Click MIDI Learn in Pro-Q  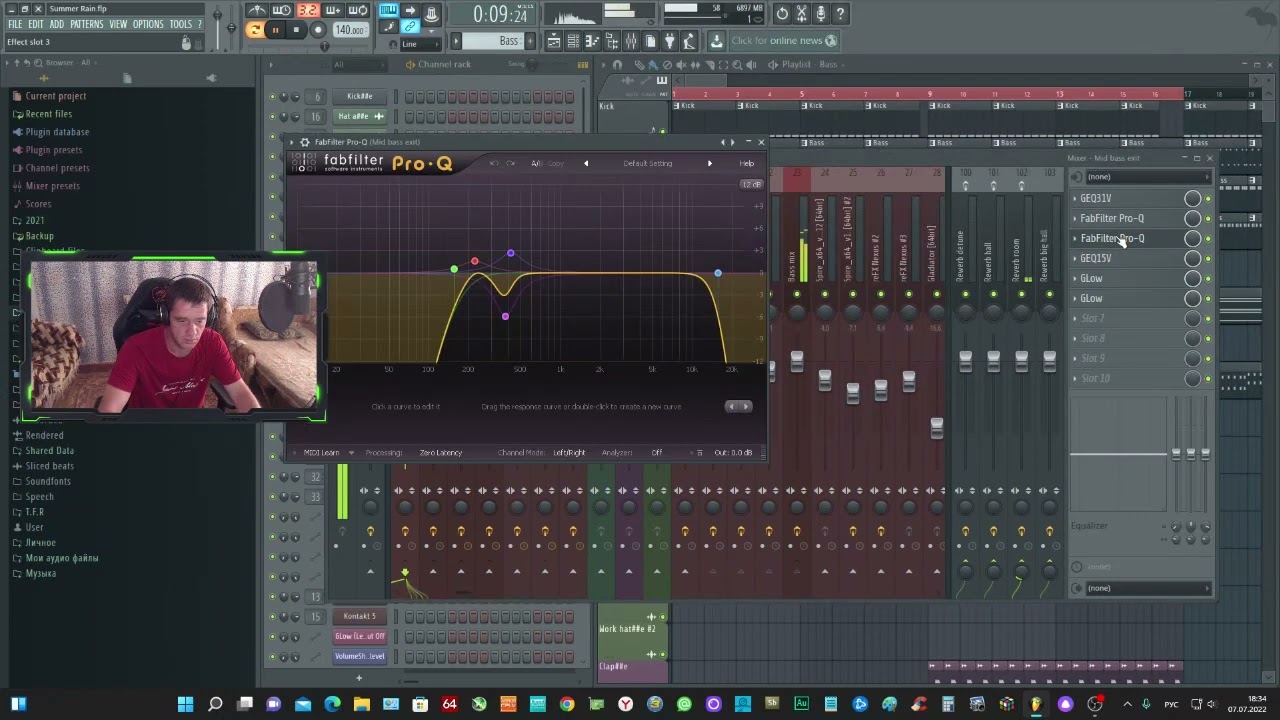tap(322, 453)
